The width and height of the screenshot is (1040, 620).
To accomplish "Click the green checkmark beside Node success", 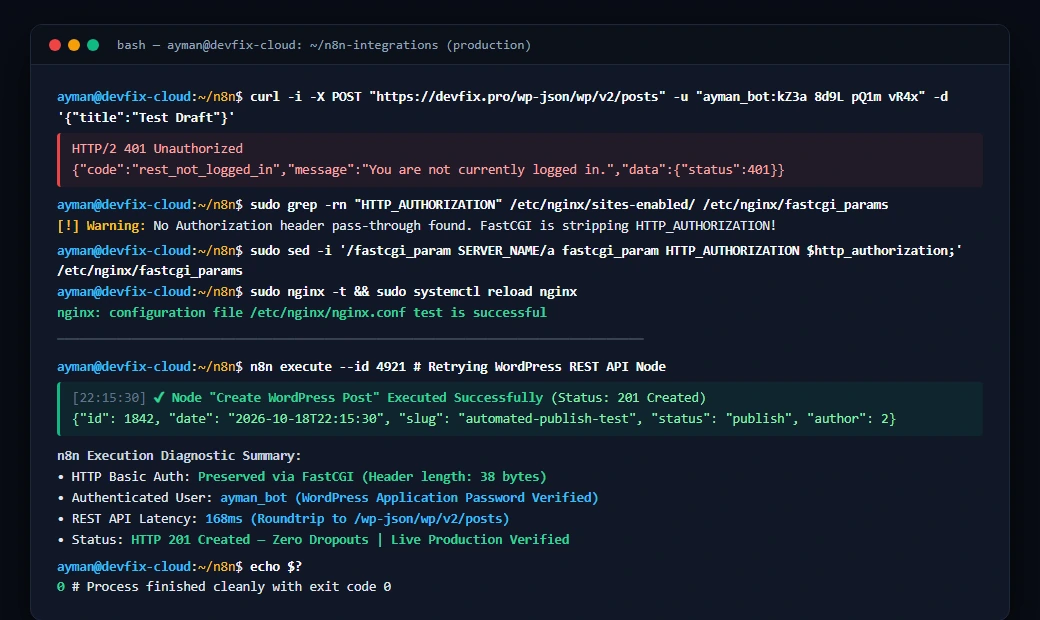I will tap(159, 398).
